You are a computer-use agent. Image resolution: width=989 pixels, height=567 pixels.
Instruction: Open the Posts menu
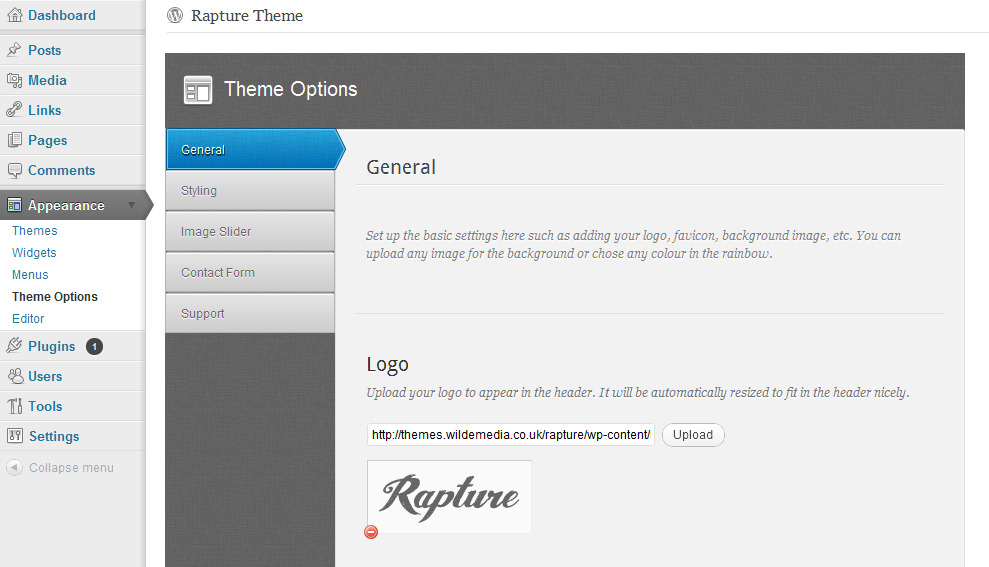click(45, 50)
